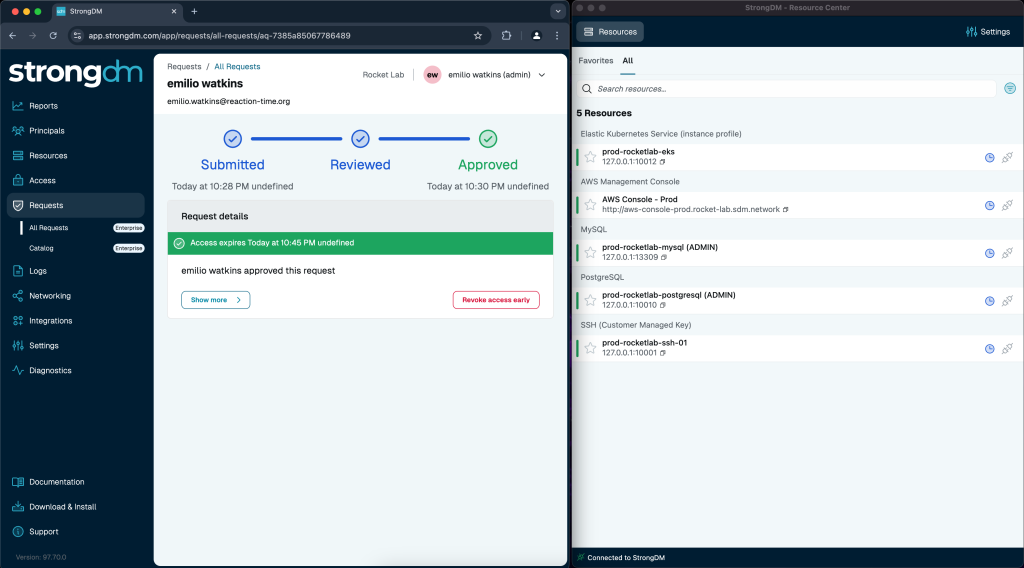1024x568 pixels.
Task: Click the connect plug icon for prod-rocketlab-ssh-01
Action: (1008, 349)
